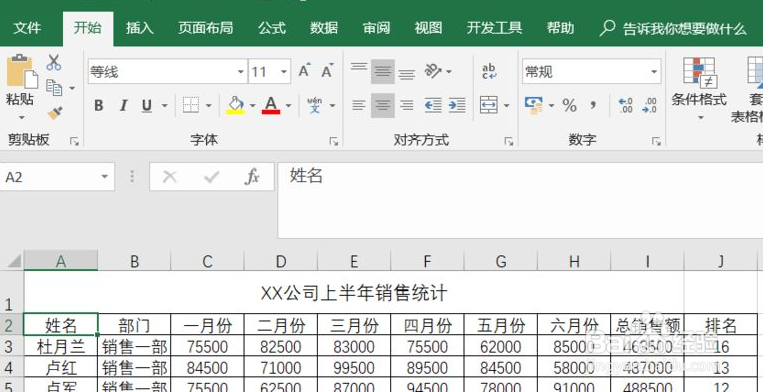Switch to the 审阅 tab

[376, 28]
